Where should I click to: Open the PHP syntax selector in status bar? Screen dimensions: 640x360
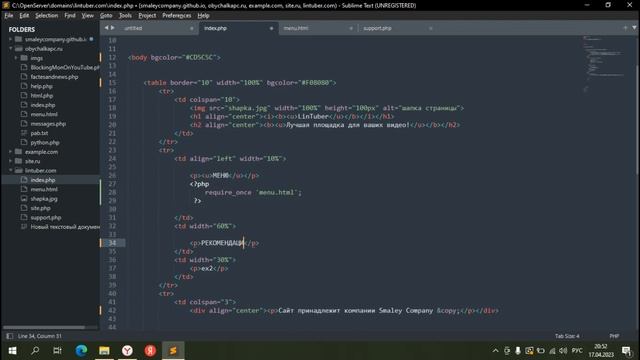point(614,336)
